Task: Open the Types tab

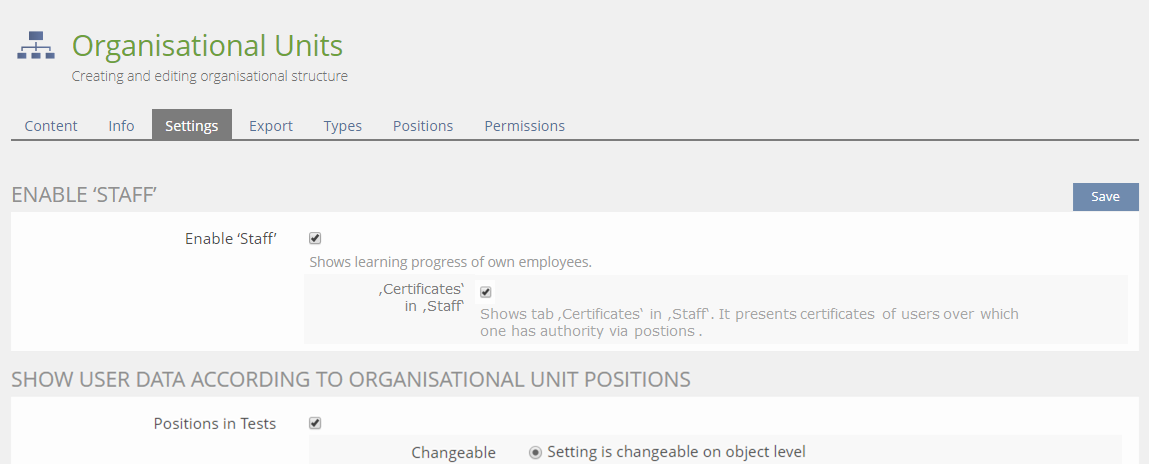Action: (343, 126)
